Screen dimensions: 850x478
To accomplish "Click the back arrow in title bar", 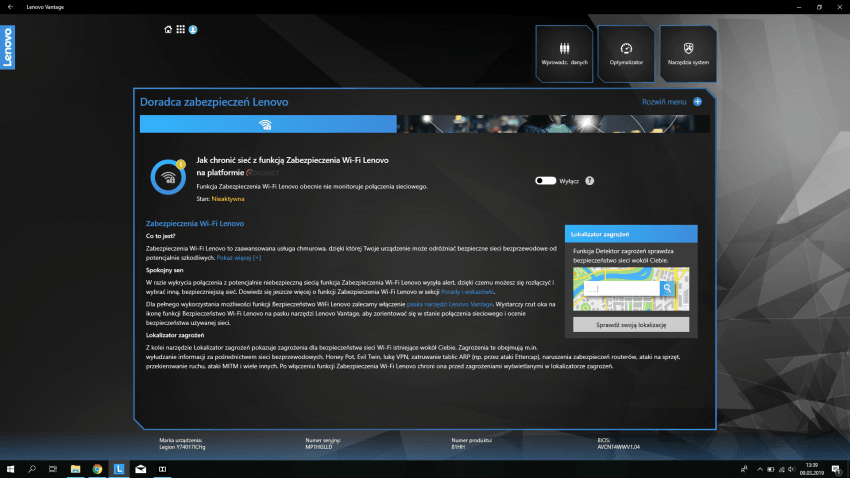I will [x=10, y=7].
